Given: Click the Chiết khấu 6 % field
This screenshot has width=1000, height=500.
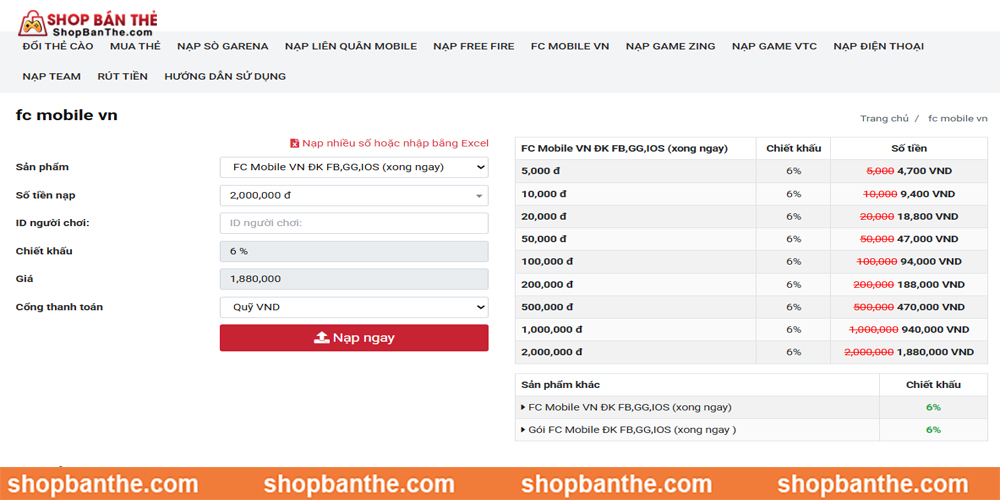Looking at the screenshot, I should 354,251.
